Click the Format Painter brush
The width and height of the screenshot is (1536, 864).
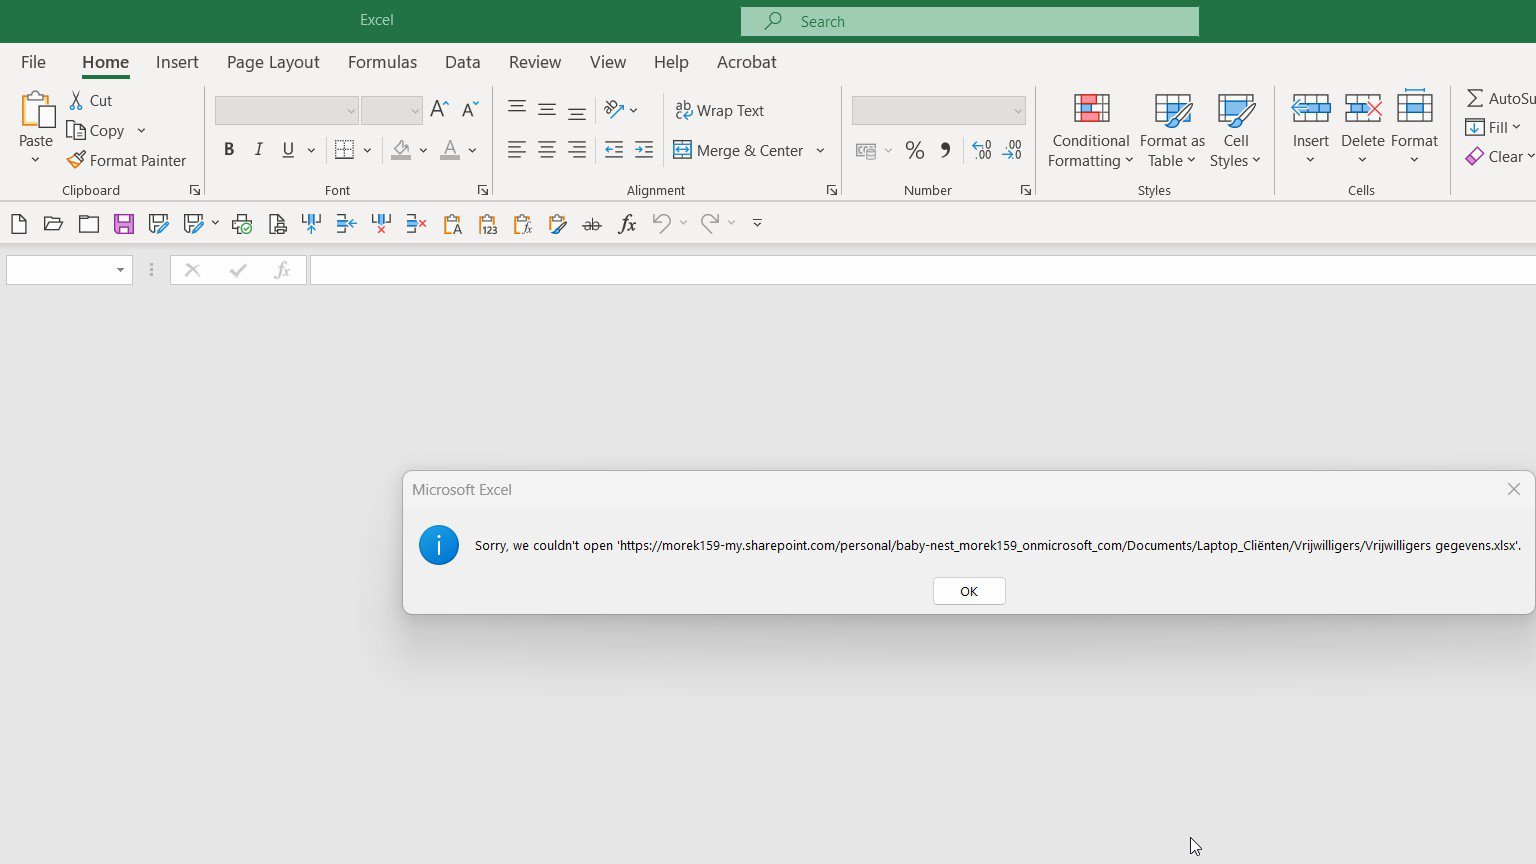127,160
